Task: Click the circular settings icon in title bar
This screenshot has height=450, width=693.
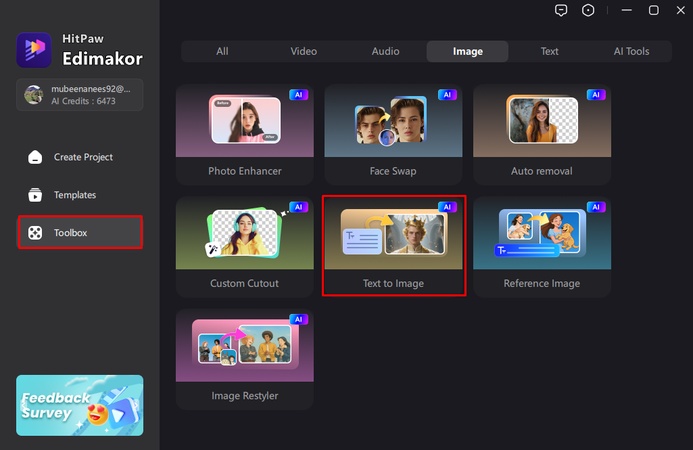Action: [x=588, y=10]
